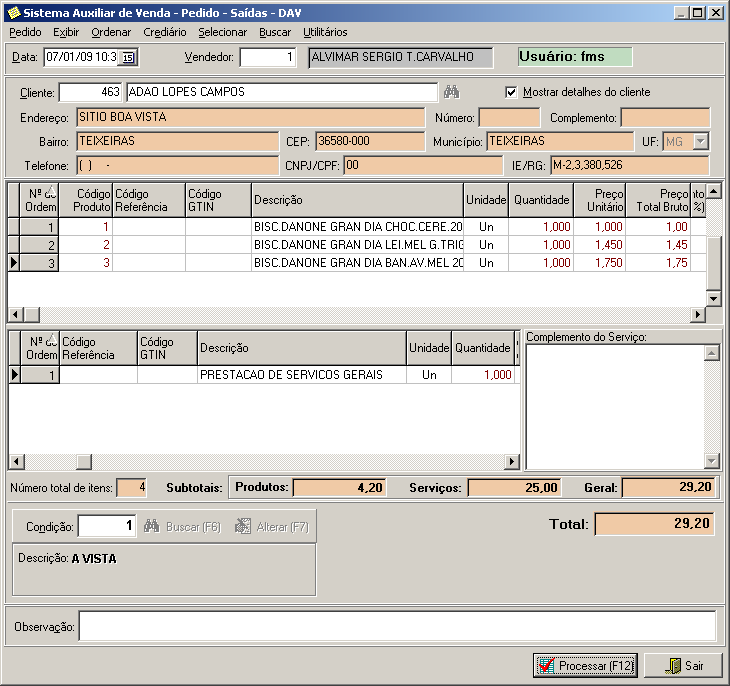
Task: Click the Telefone field
Action: 177,166
